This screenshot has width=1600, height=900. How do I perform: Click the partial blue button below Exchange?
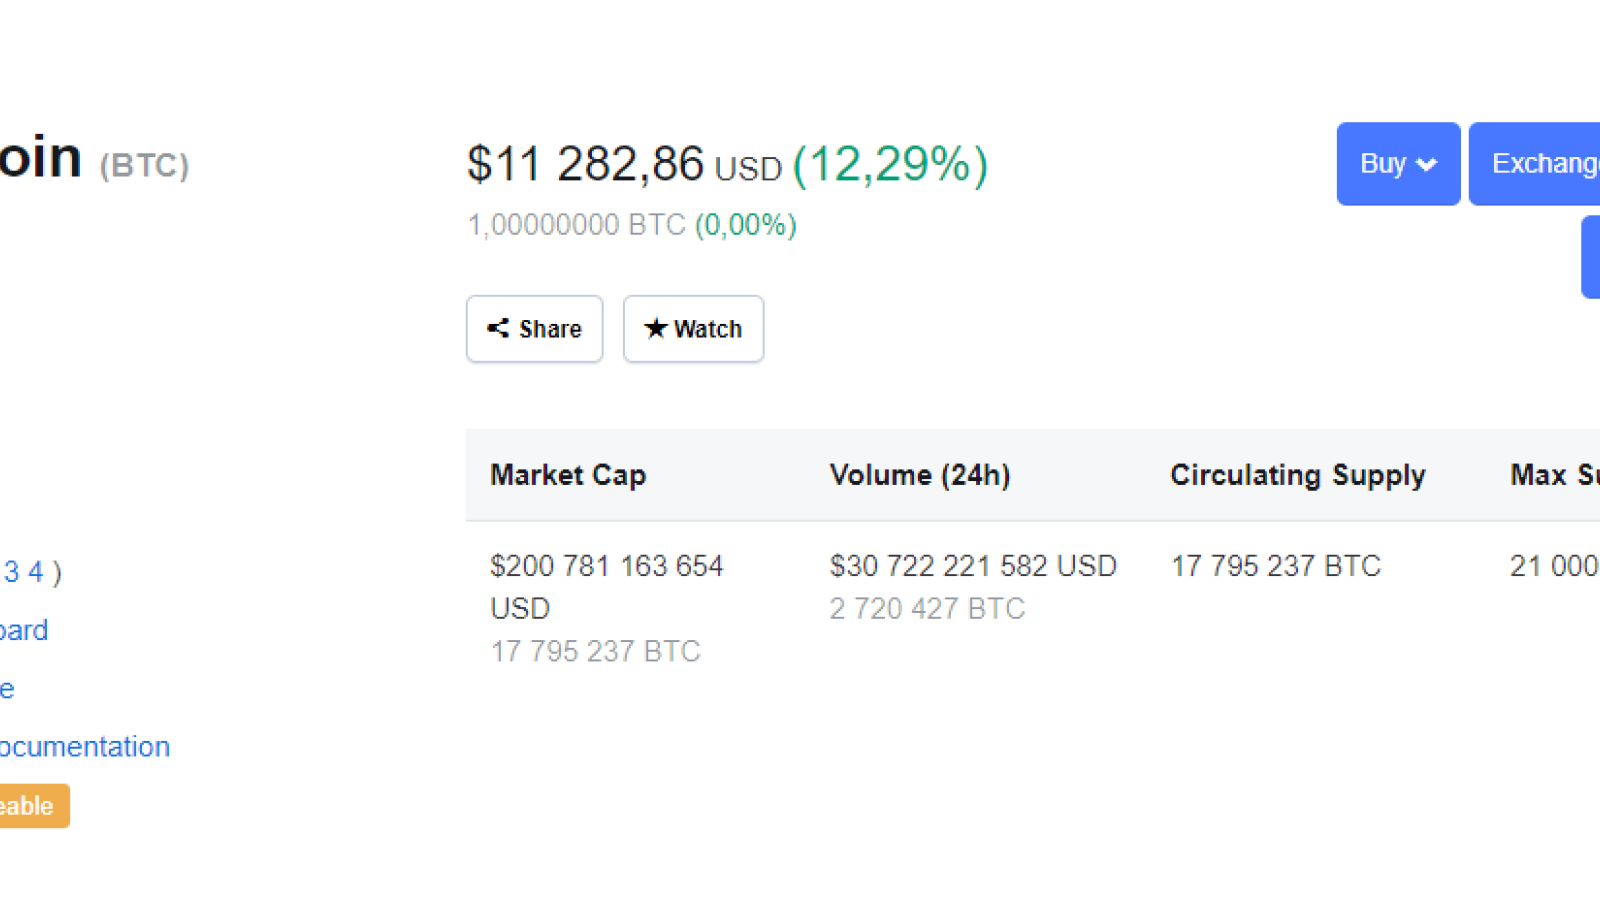click(x=1591, y=257)
